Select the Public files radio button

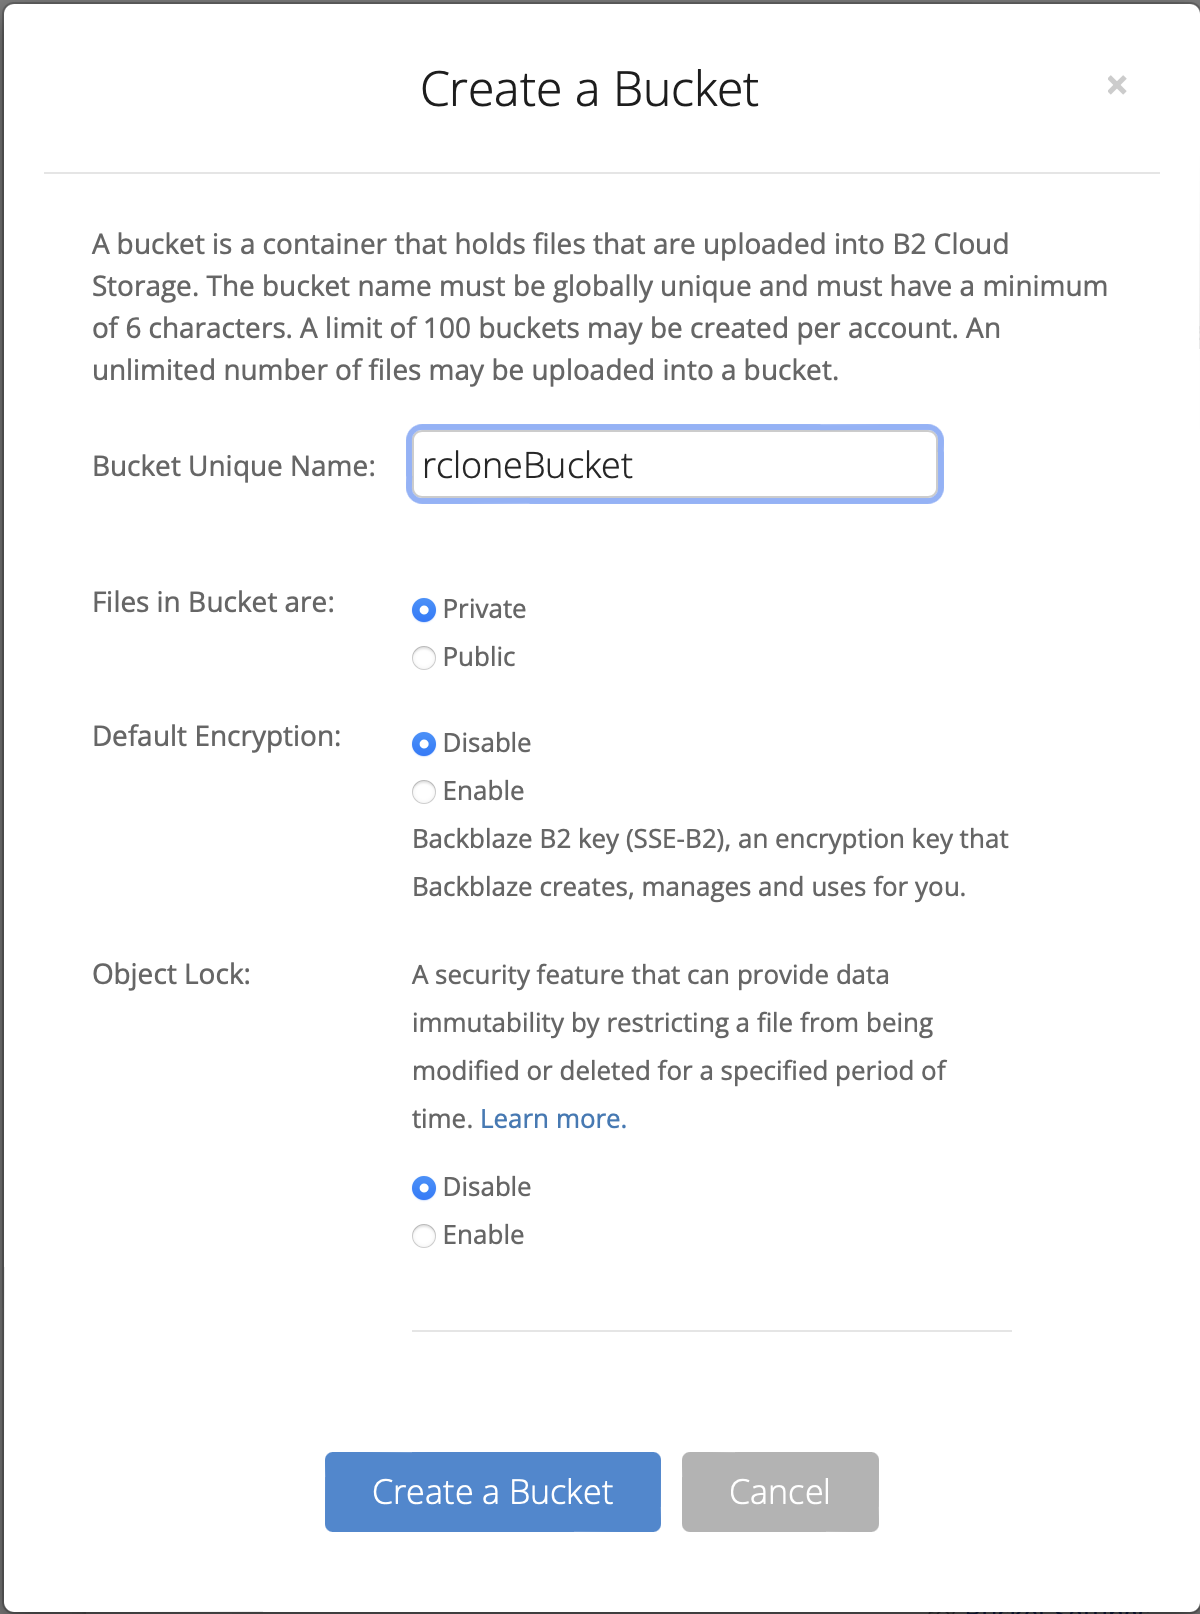click(x=424, y=657)
